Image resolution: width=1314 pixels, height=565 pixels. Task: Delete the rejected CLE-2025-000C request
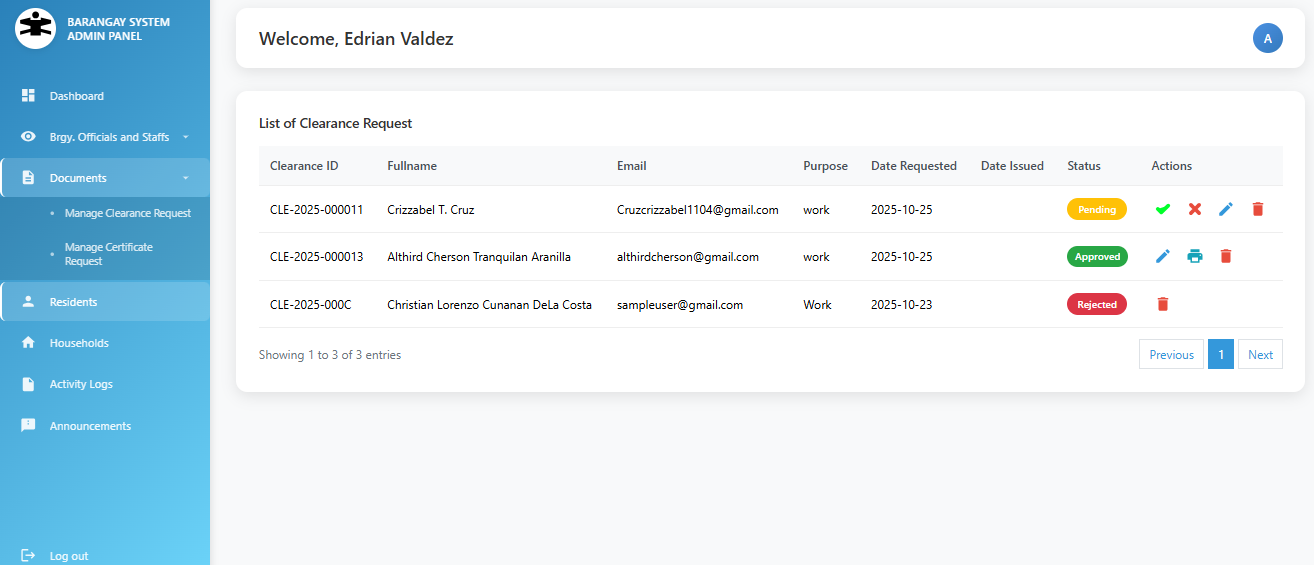[x=1162, y=304]
